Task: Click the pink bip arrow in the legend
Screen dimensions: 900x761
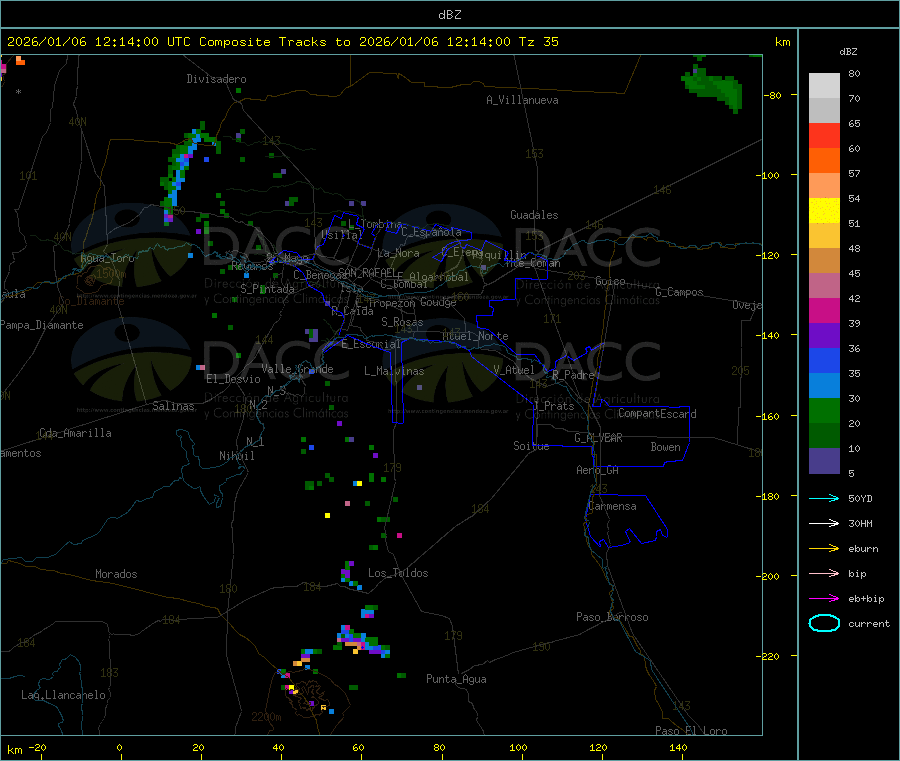Action: coord(824,573)
